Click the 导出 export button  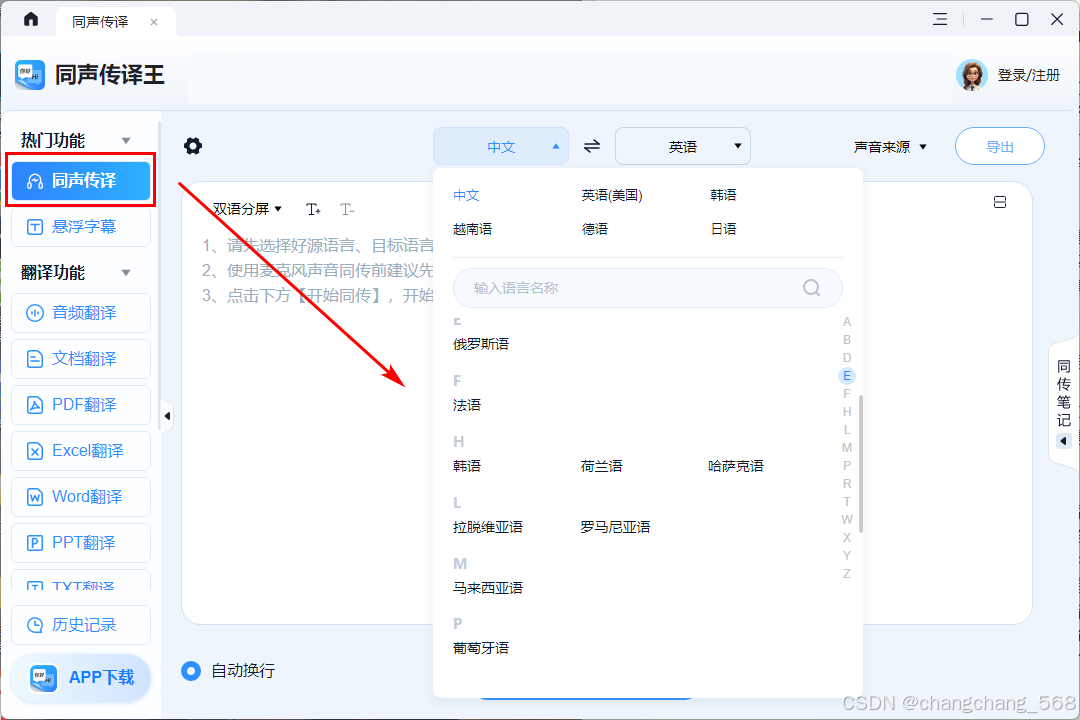tap(999, 146)
